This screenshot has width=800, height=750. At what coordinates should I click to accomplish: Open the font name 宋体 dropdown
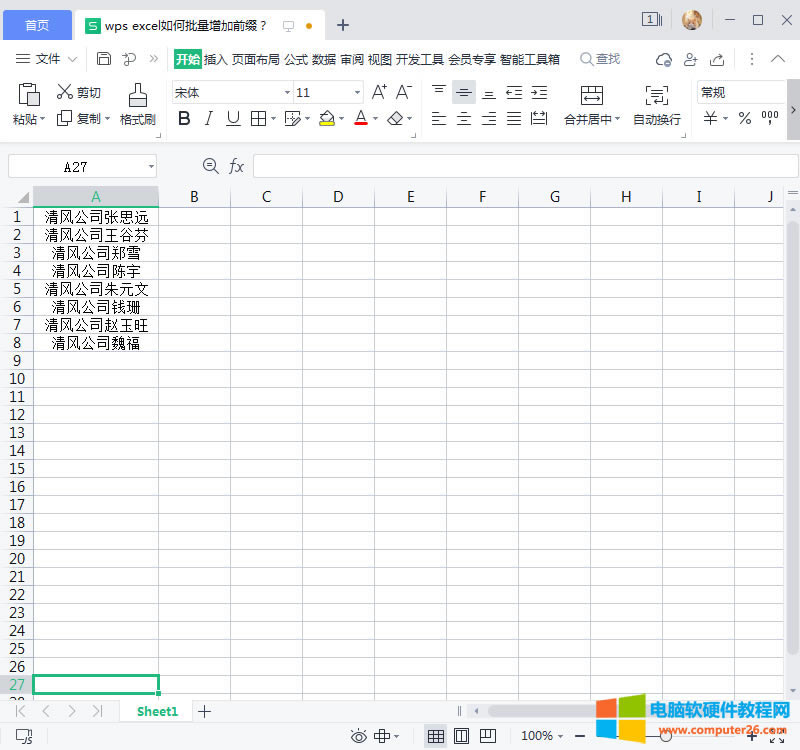click(x=287, y=93)
